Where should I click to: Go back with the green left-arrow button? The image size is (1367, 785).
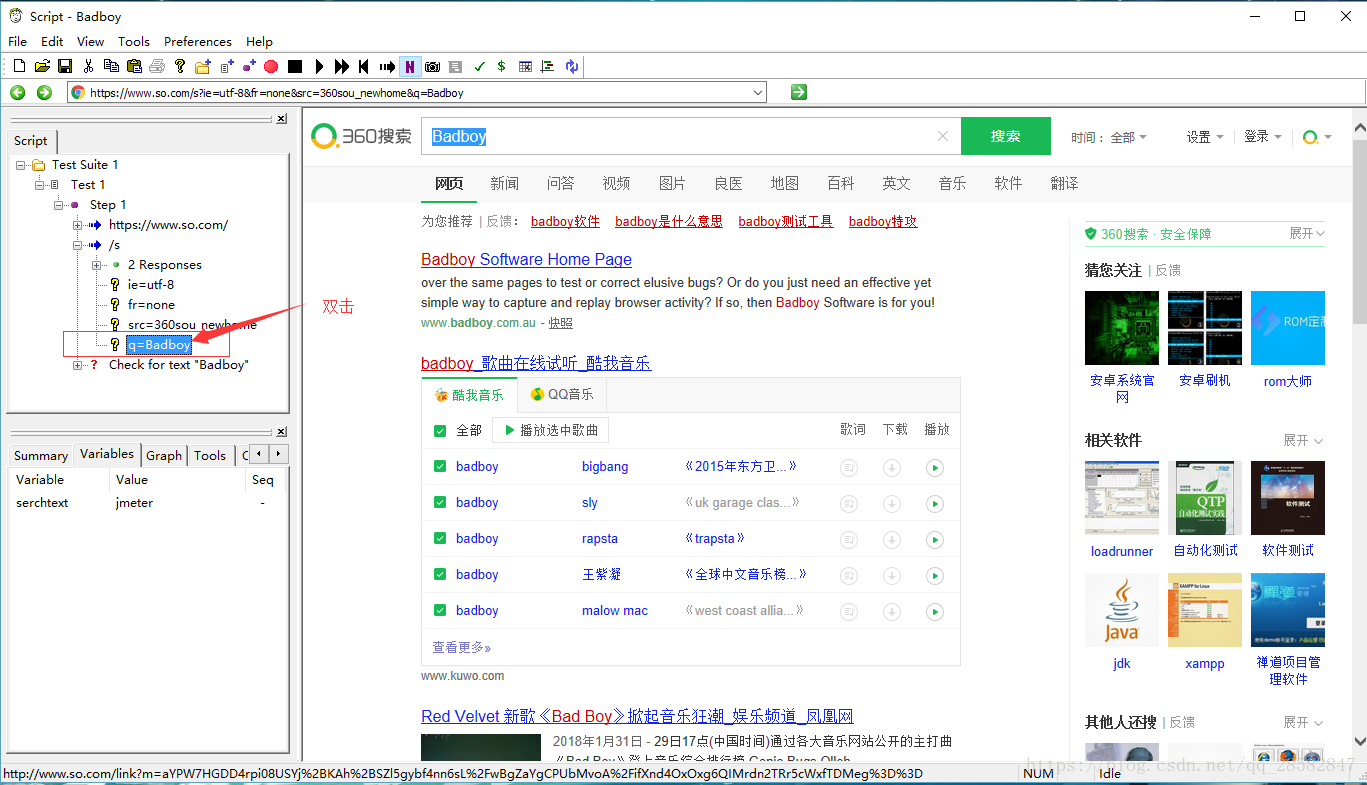pos(18,92)
